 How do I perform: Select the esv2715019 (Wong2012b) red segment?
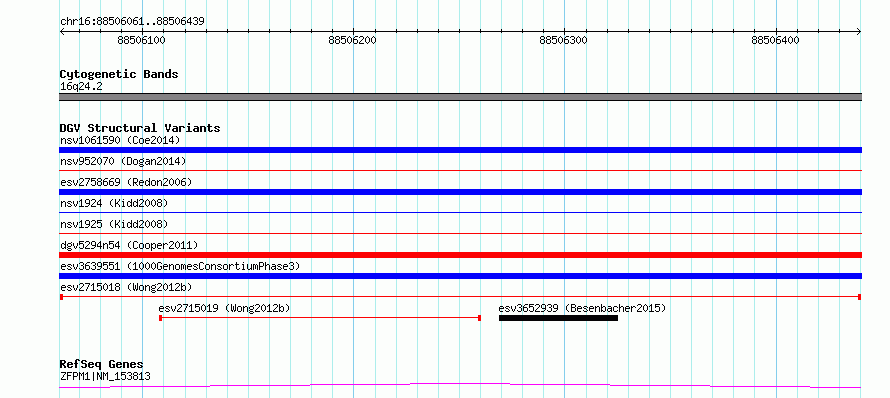(320, 318)
